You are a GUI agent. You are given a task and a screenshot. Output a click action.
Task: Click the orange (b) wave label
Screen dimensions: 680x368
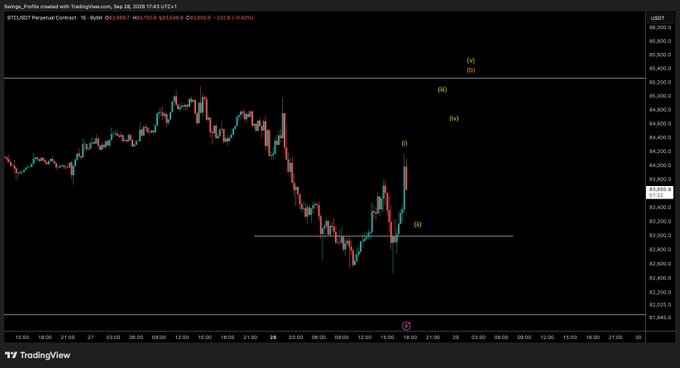[471, 70]
